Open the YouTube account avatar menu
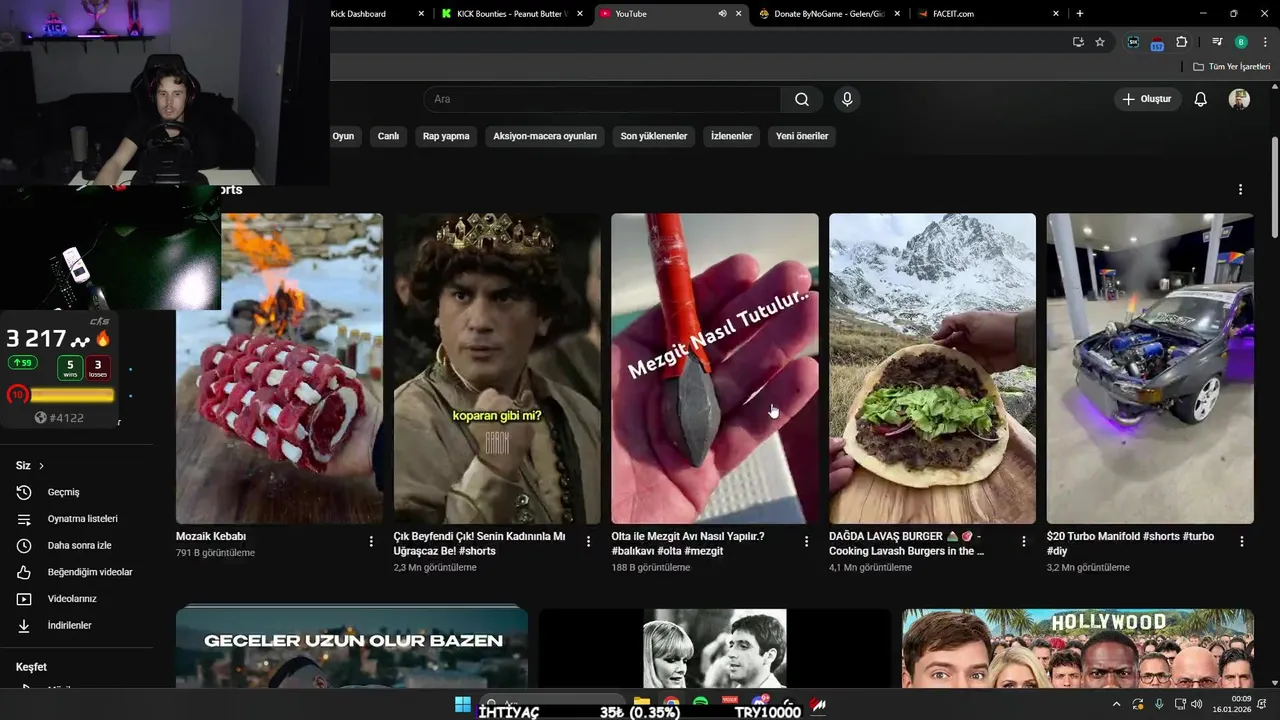 [1239, 99]
